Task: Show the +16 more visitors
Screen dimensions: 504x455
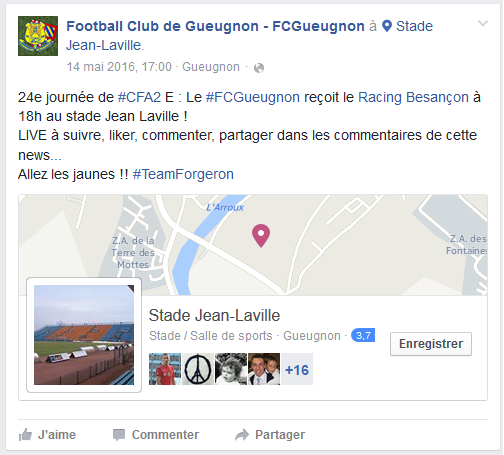Action: (297, 369)
